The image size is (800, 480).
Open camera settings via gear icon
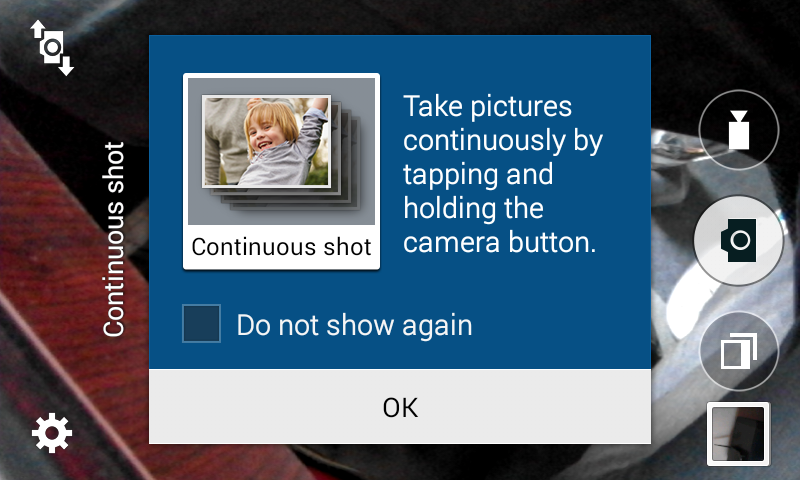point(52,434)
